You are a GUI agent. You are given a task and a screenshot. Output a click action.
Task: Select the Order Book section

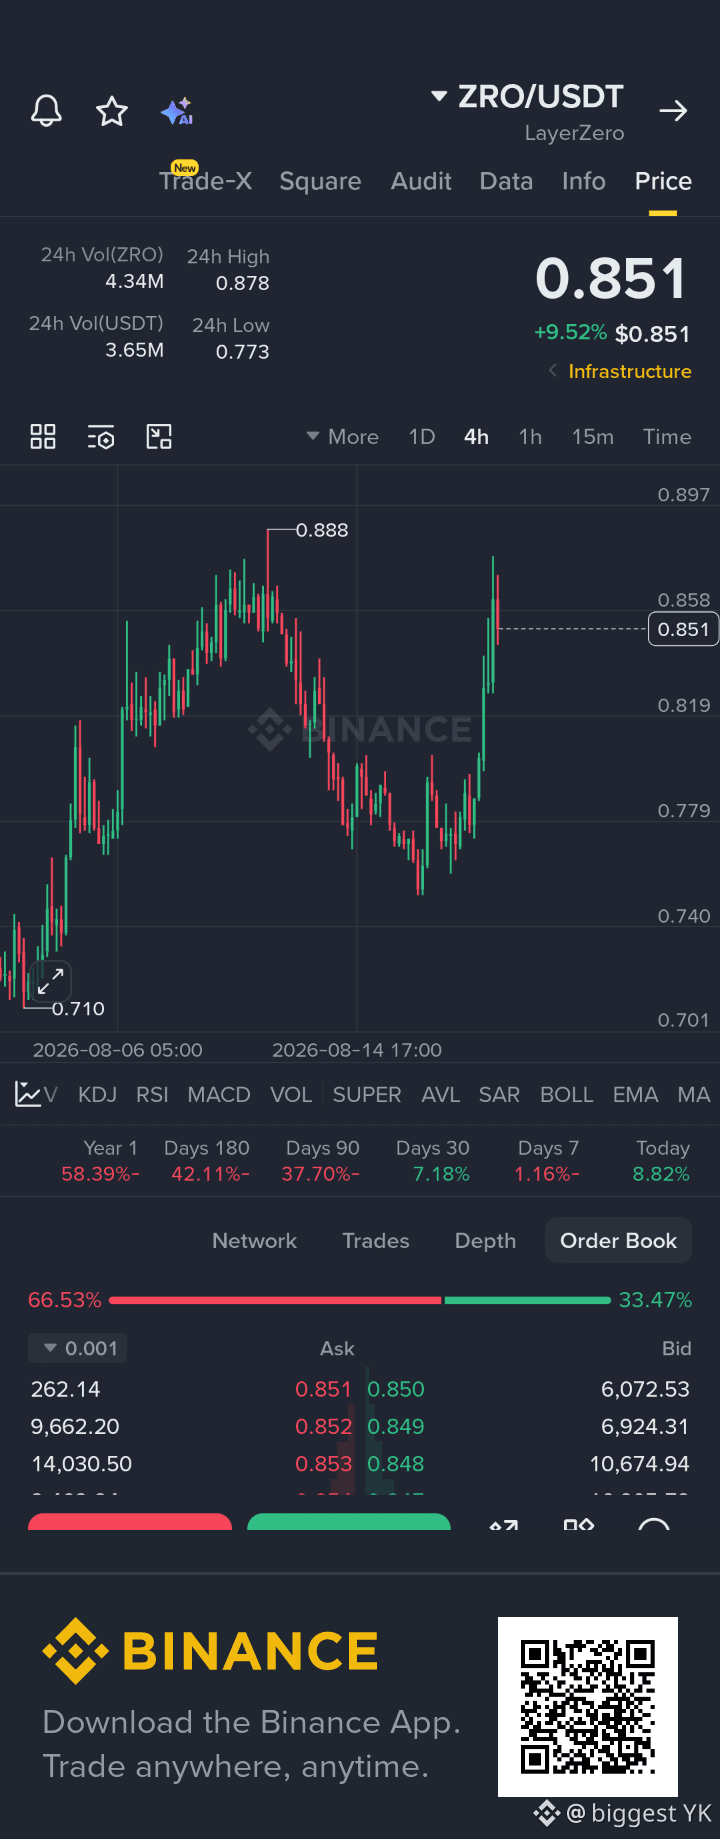(619, 1241)
